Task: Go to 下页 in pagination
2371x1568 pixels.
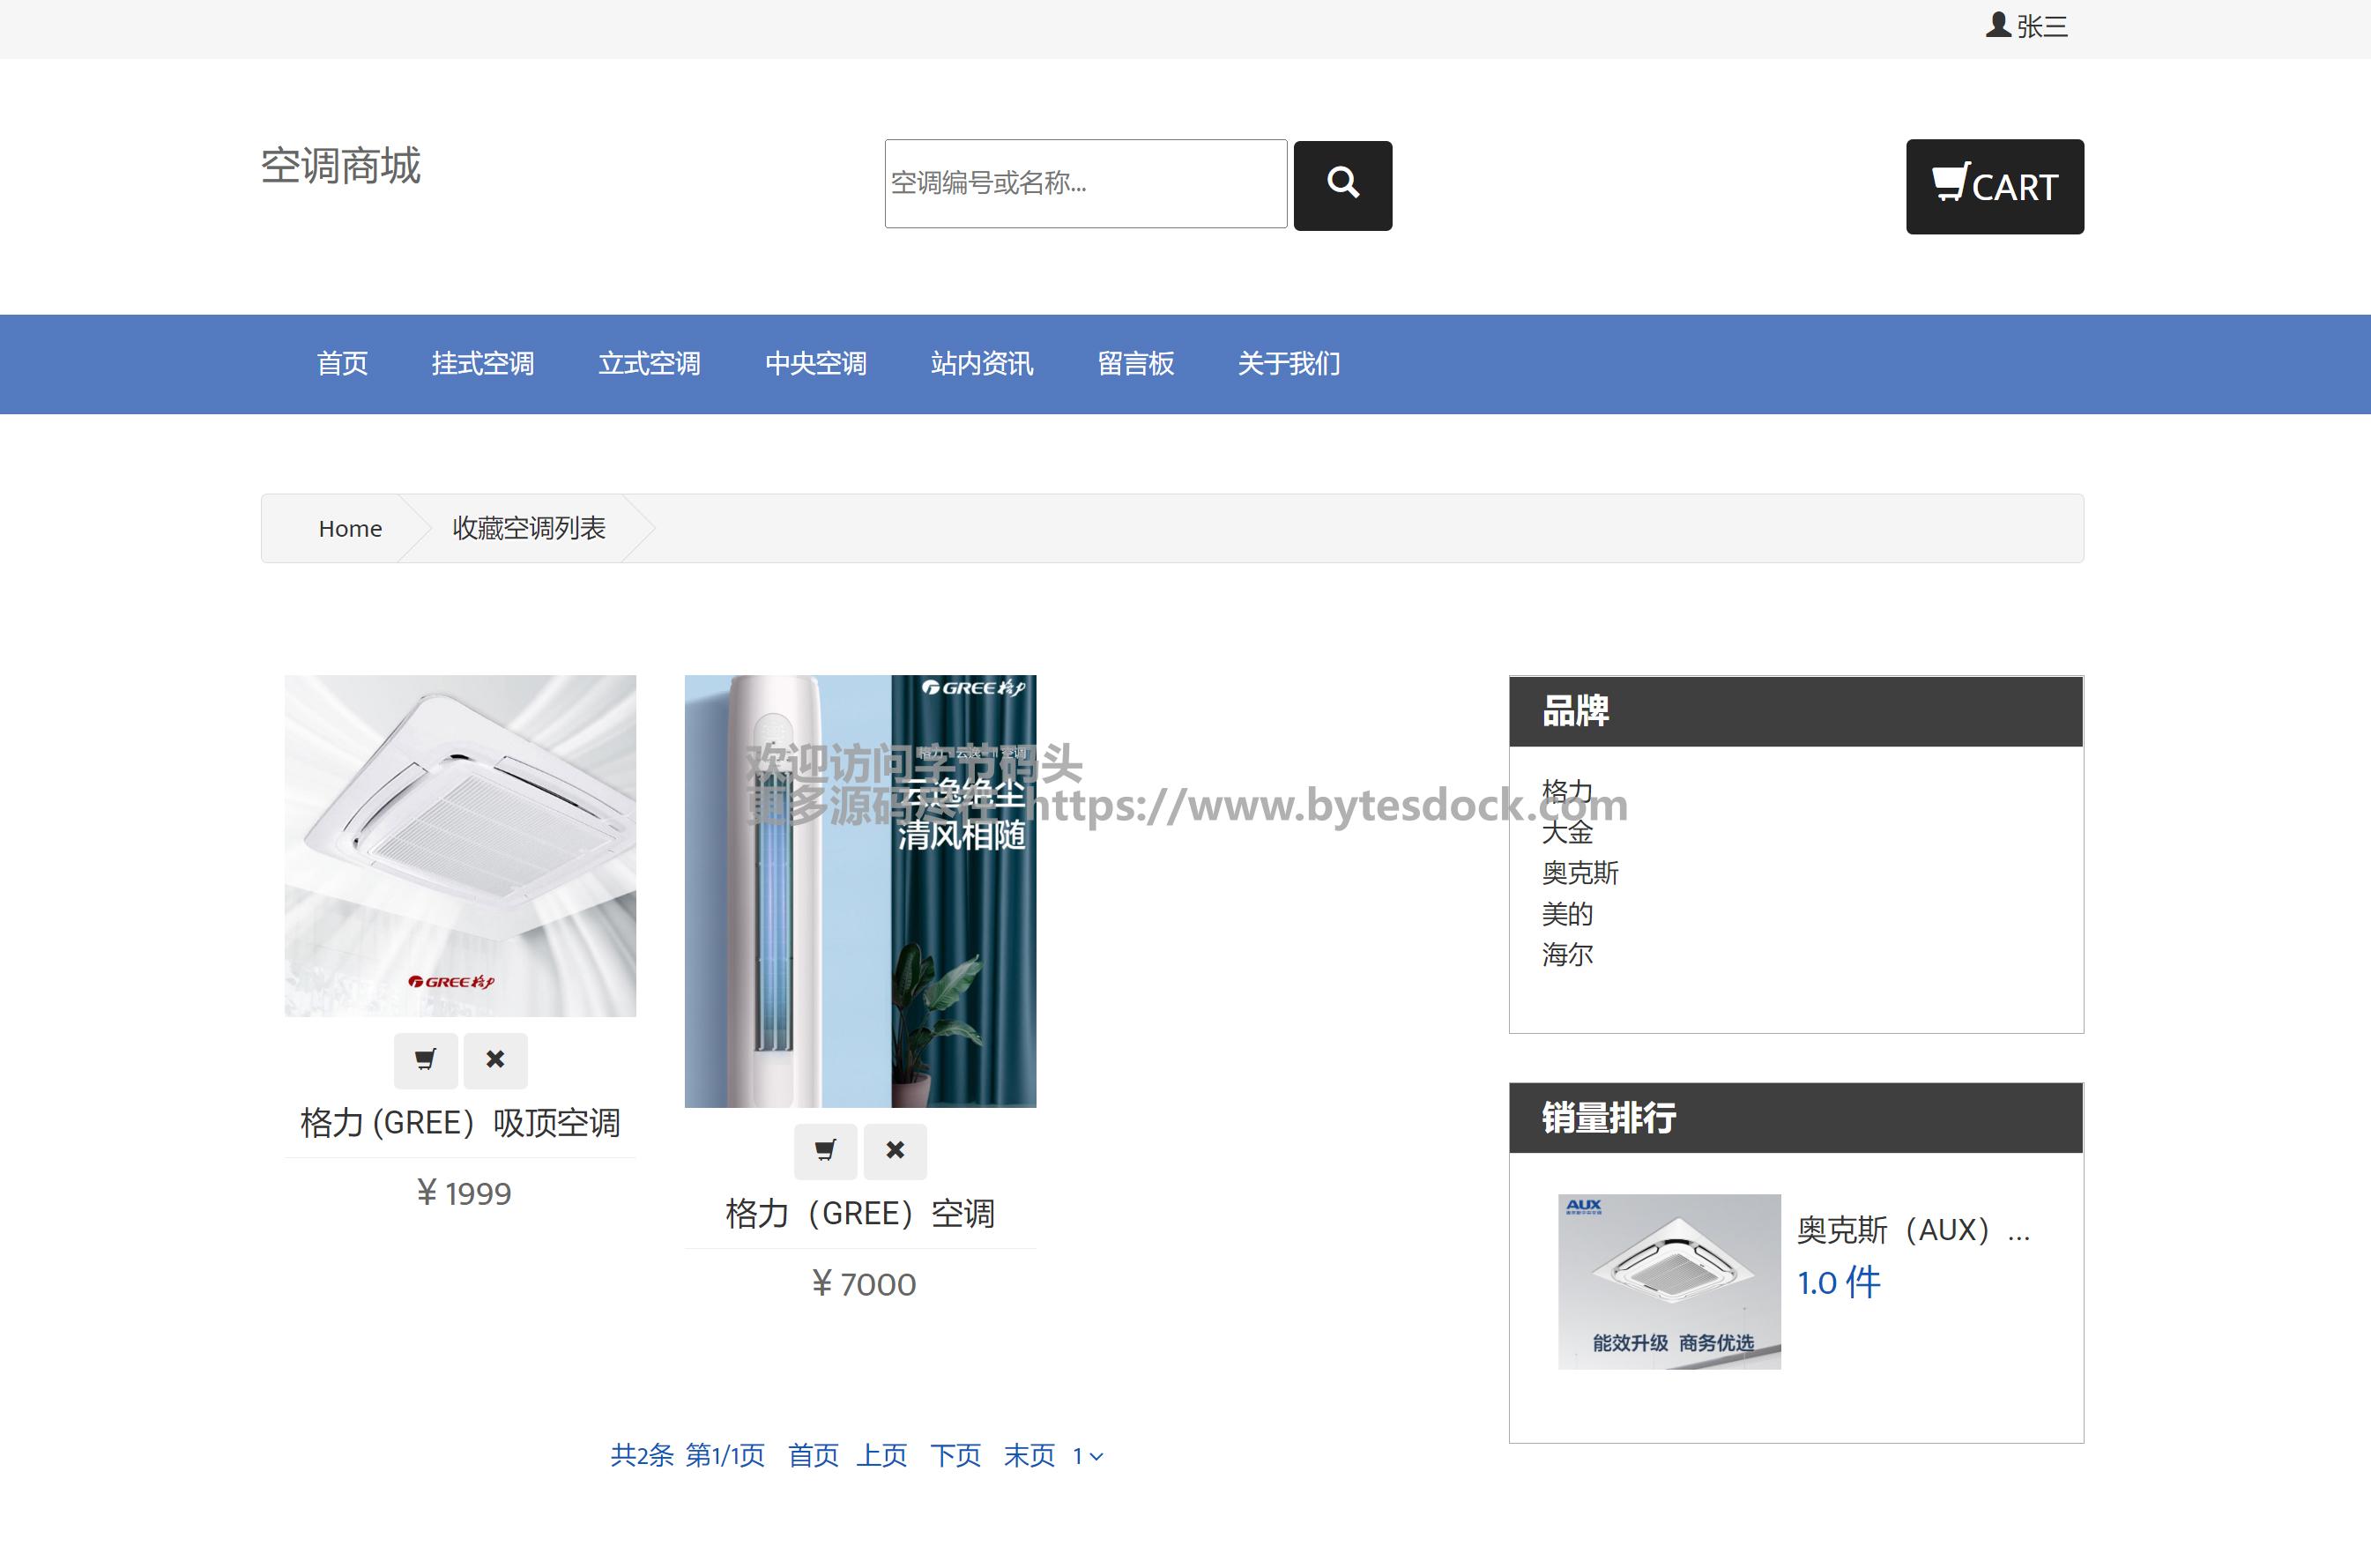Action: pyautogui.click(x=955, y=1456)
